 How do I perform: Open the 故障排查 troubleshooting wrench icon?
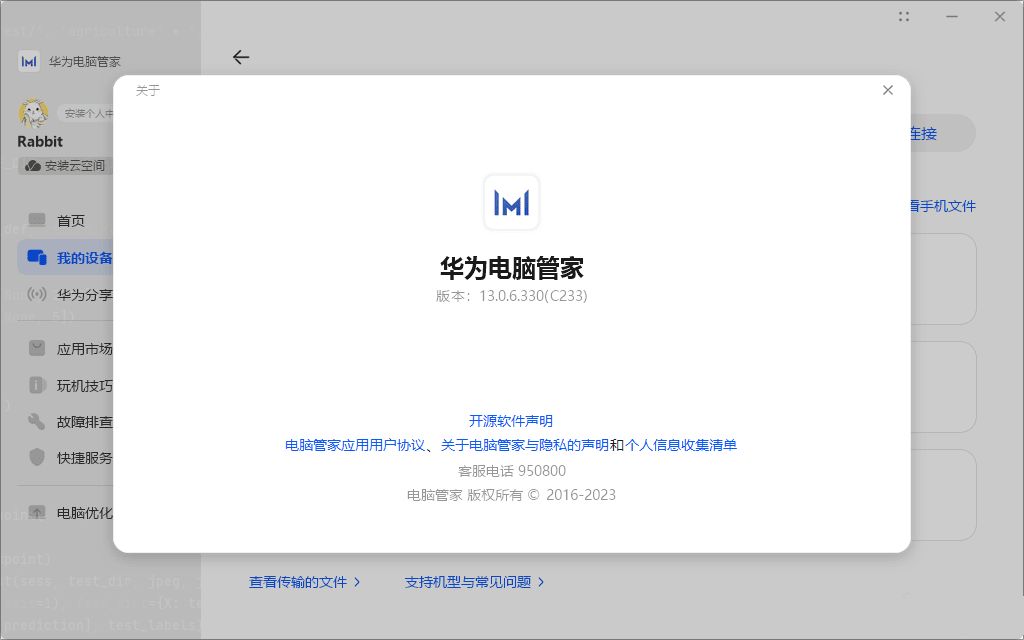click(38, 421)
